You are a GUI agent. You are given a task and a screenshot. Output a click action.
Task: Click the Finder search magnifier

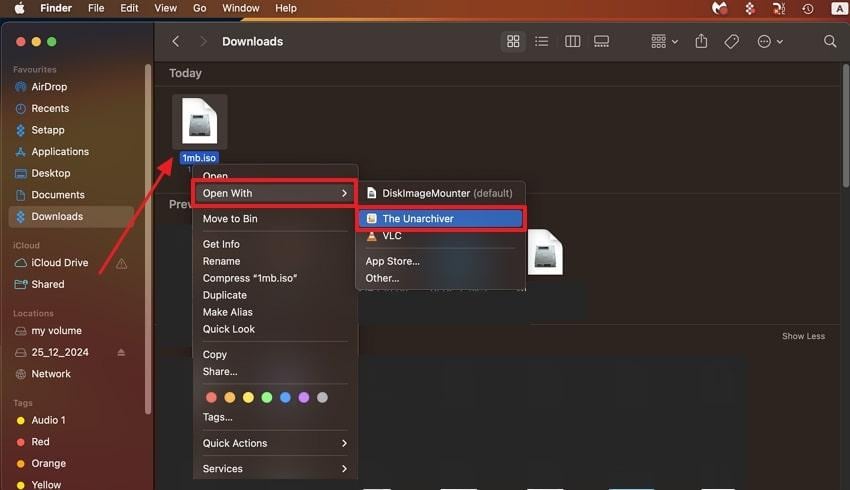pos(829,41)
